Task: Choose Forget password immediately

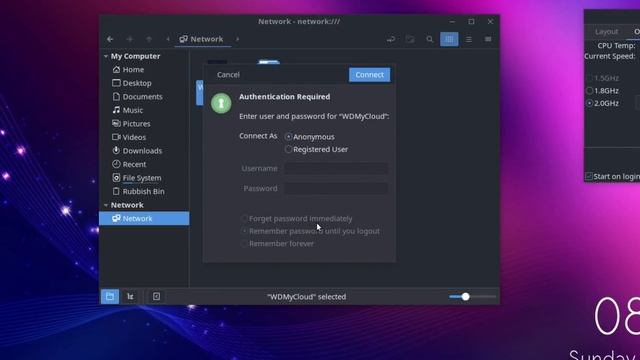Action: coord(297,219)
